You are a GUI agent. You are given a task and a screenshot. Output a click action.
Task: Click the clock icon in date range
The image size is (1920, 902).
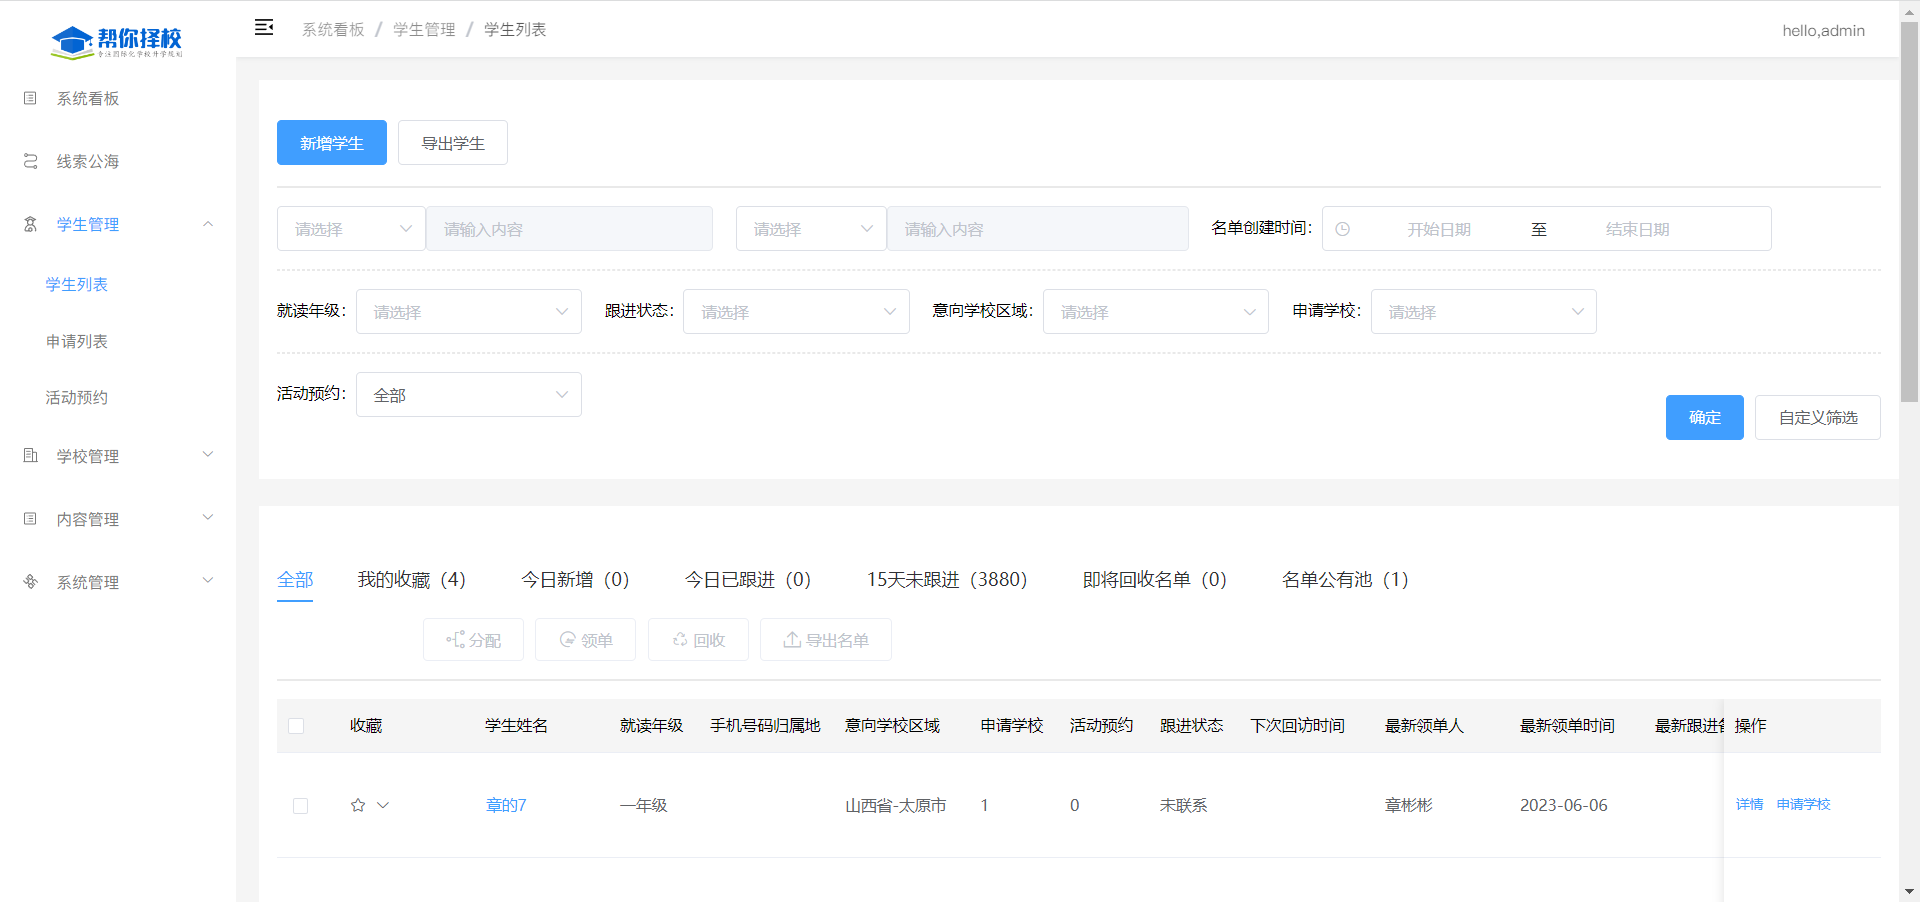[x=1343, y=229]
